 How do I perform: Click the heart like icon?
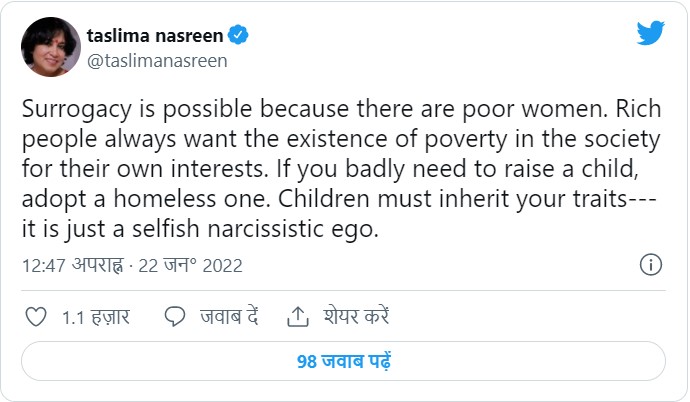pos(36,317)
